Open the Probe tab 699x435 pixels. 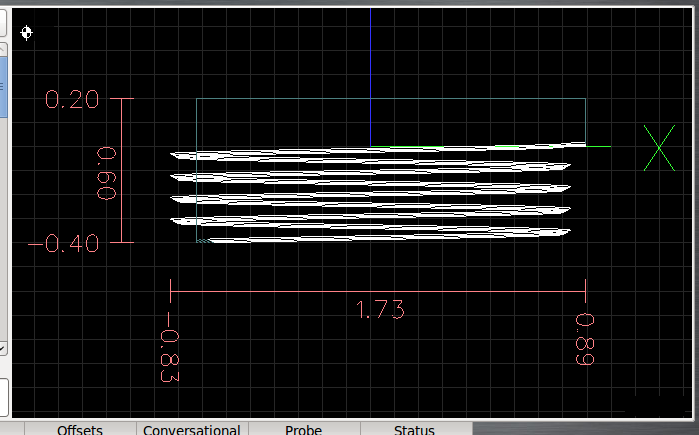click(304, 429)
